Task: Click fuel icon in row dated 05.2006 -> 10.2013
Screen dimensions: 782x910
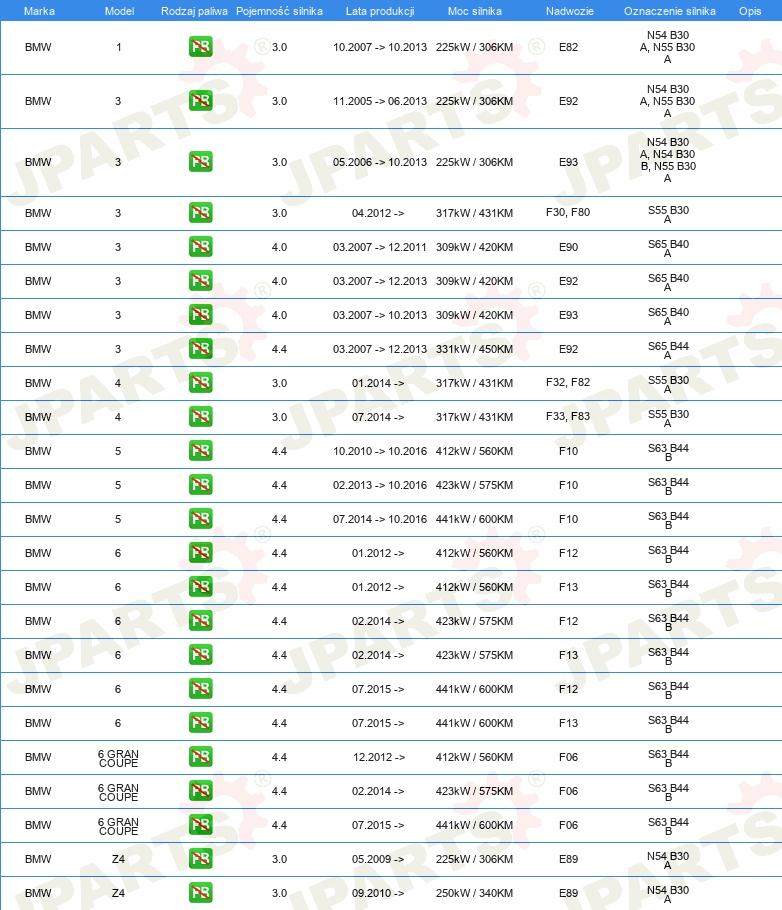Action: pos(200,161)
